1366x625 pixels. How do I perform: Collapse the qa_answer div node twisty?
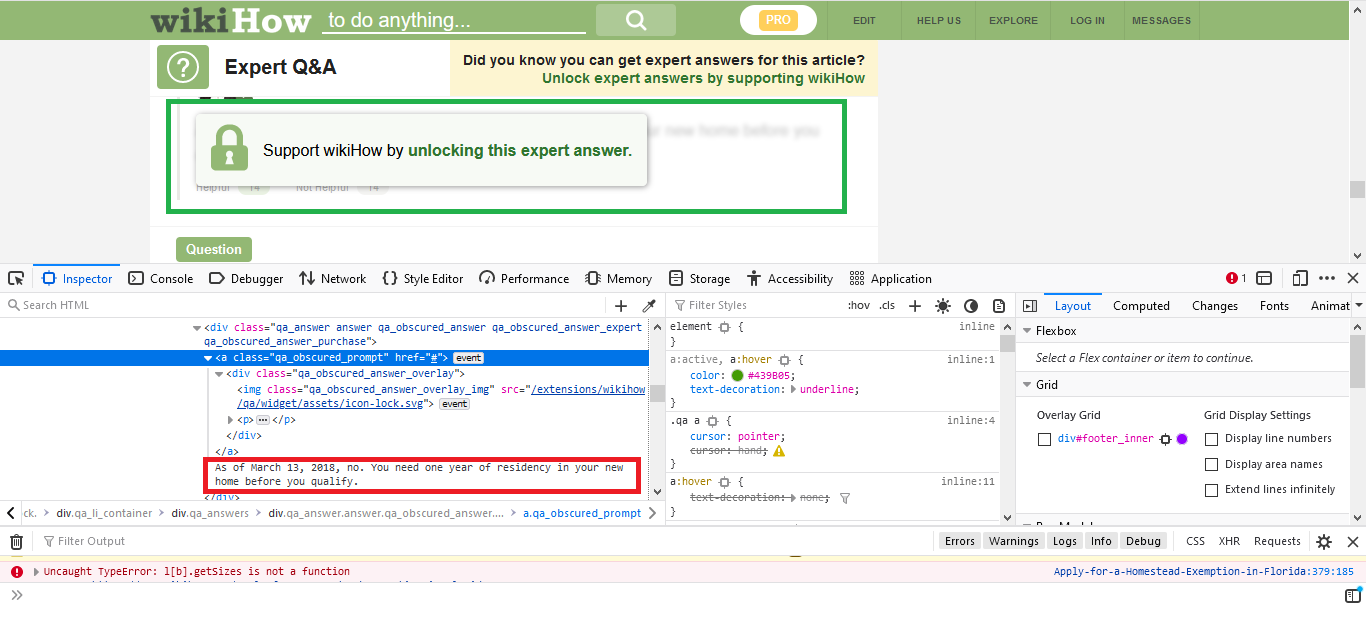click(197, 327)
